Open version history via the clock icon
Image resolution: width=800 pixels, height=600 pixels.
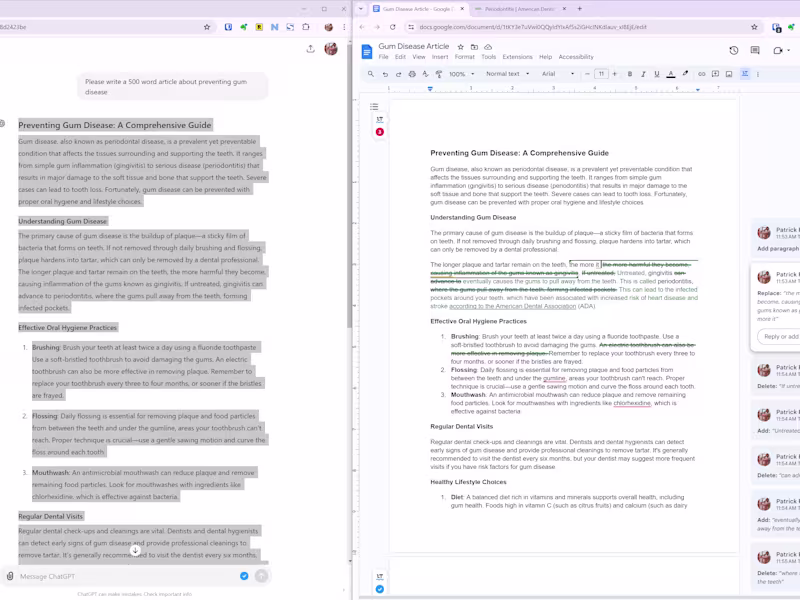(734, 50)
